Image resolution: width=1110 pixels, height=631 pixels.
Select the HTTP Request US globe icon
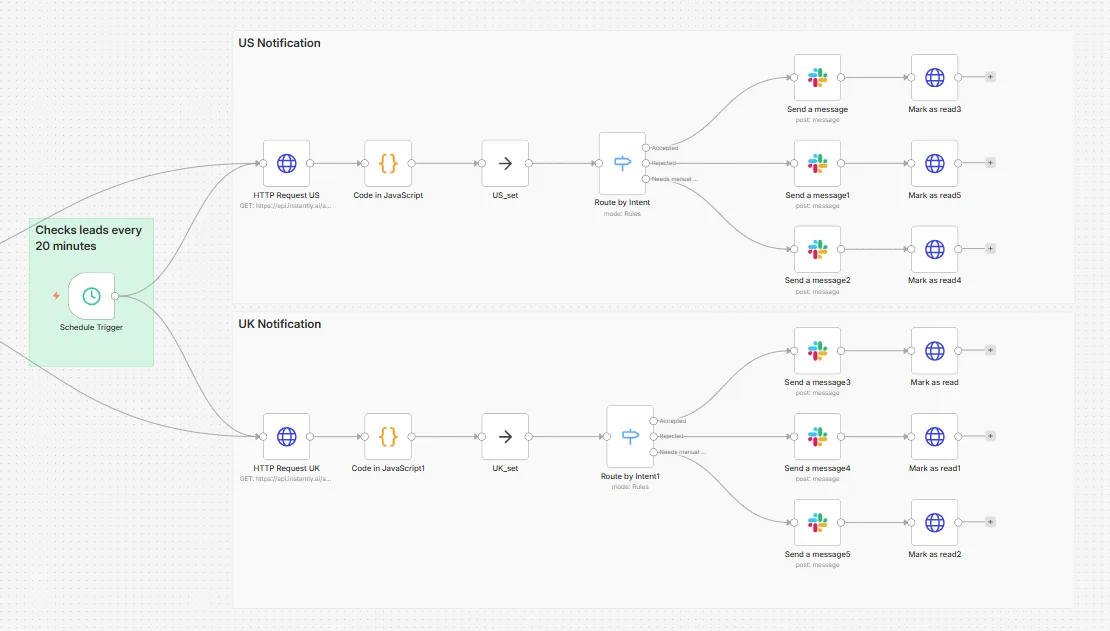(x=286, y=163)
